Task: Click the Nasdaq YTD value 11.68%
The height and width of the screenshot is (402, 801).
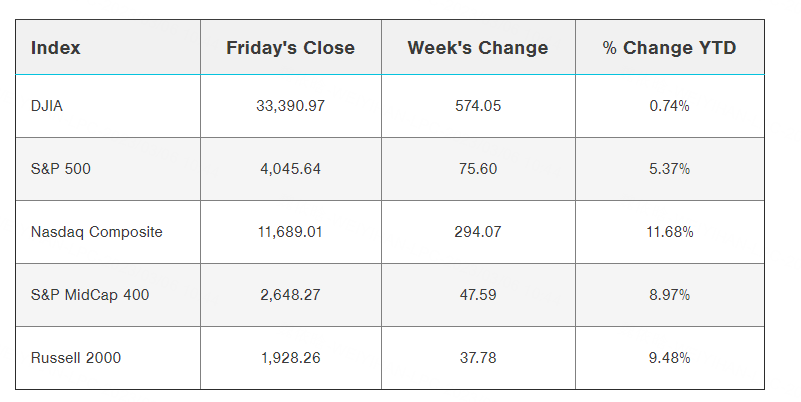Action: coord(669,232)
